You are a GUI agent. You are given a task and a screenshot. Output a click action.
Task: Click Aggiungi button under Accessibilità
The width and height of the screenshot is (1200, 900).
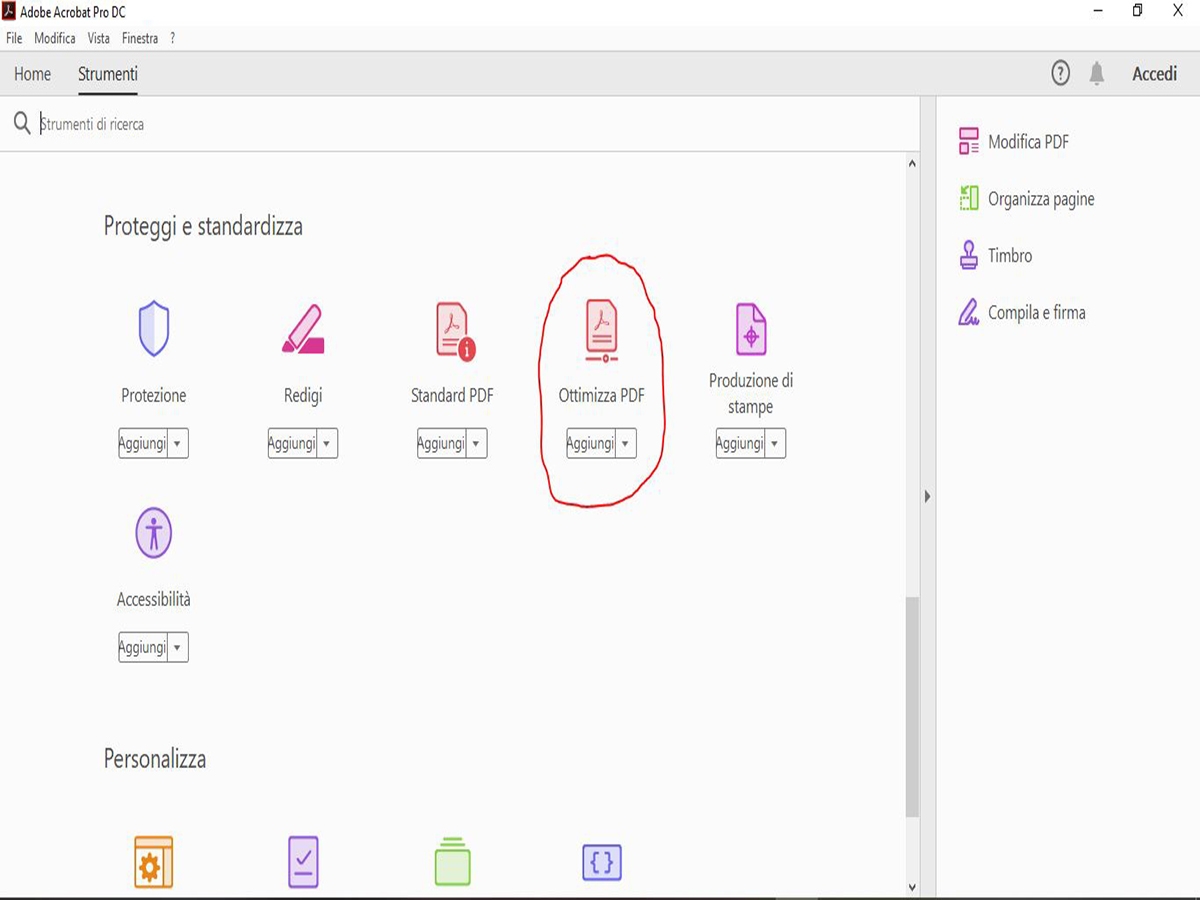143,647
